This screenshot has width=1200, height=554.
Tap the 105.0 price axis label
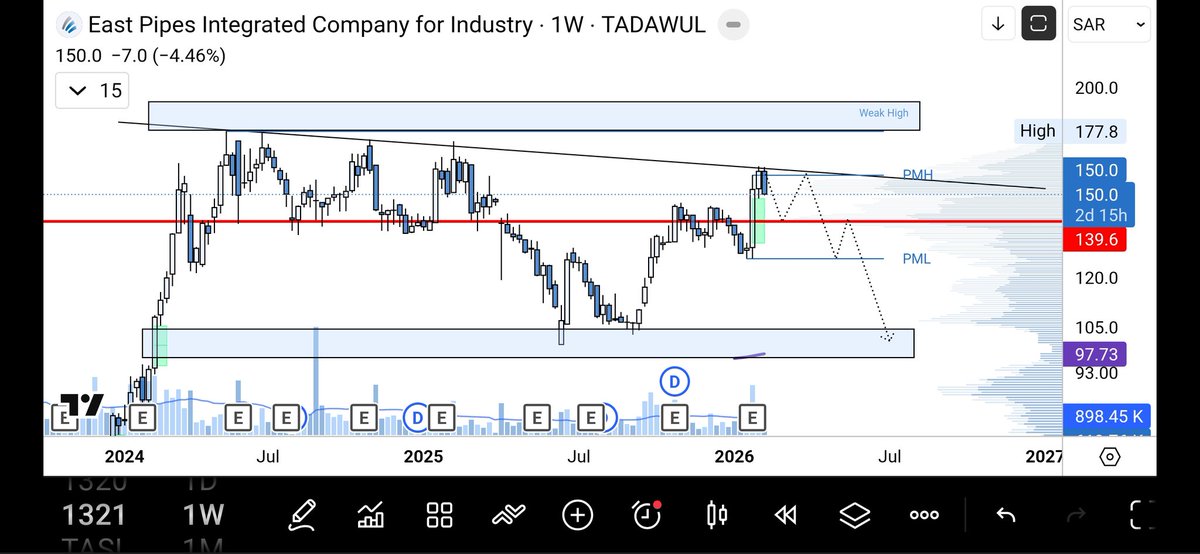click(1097, 327)
